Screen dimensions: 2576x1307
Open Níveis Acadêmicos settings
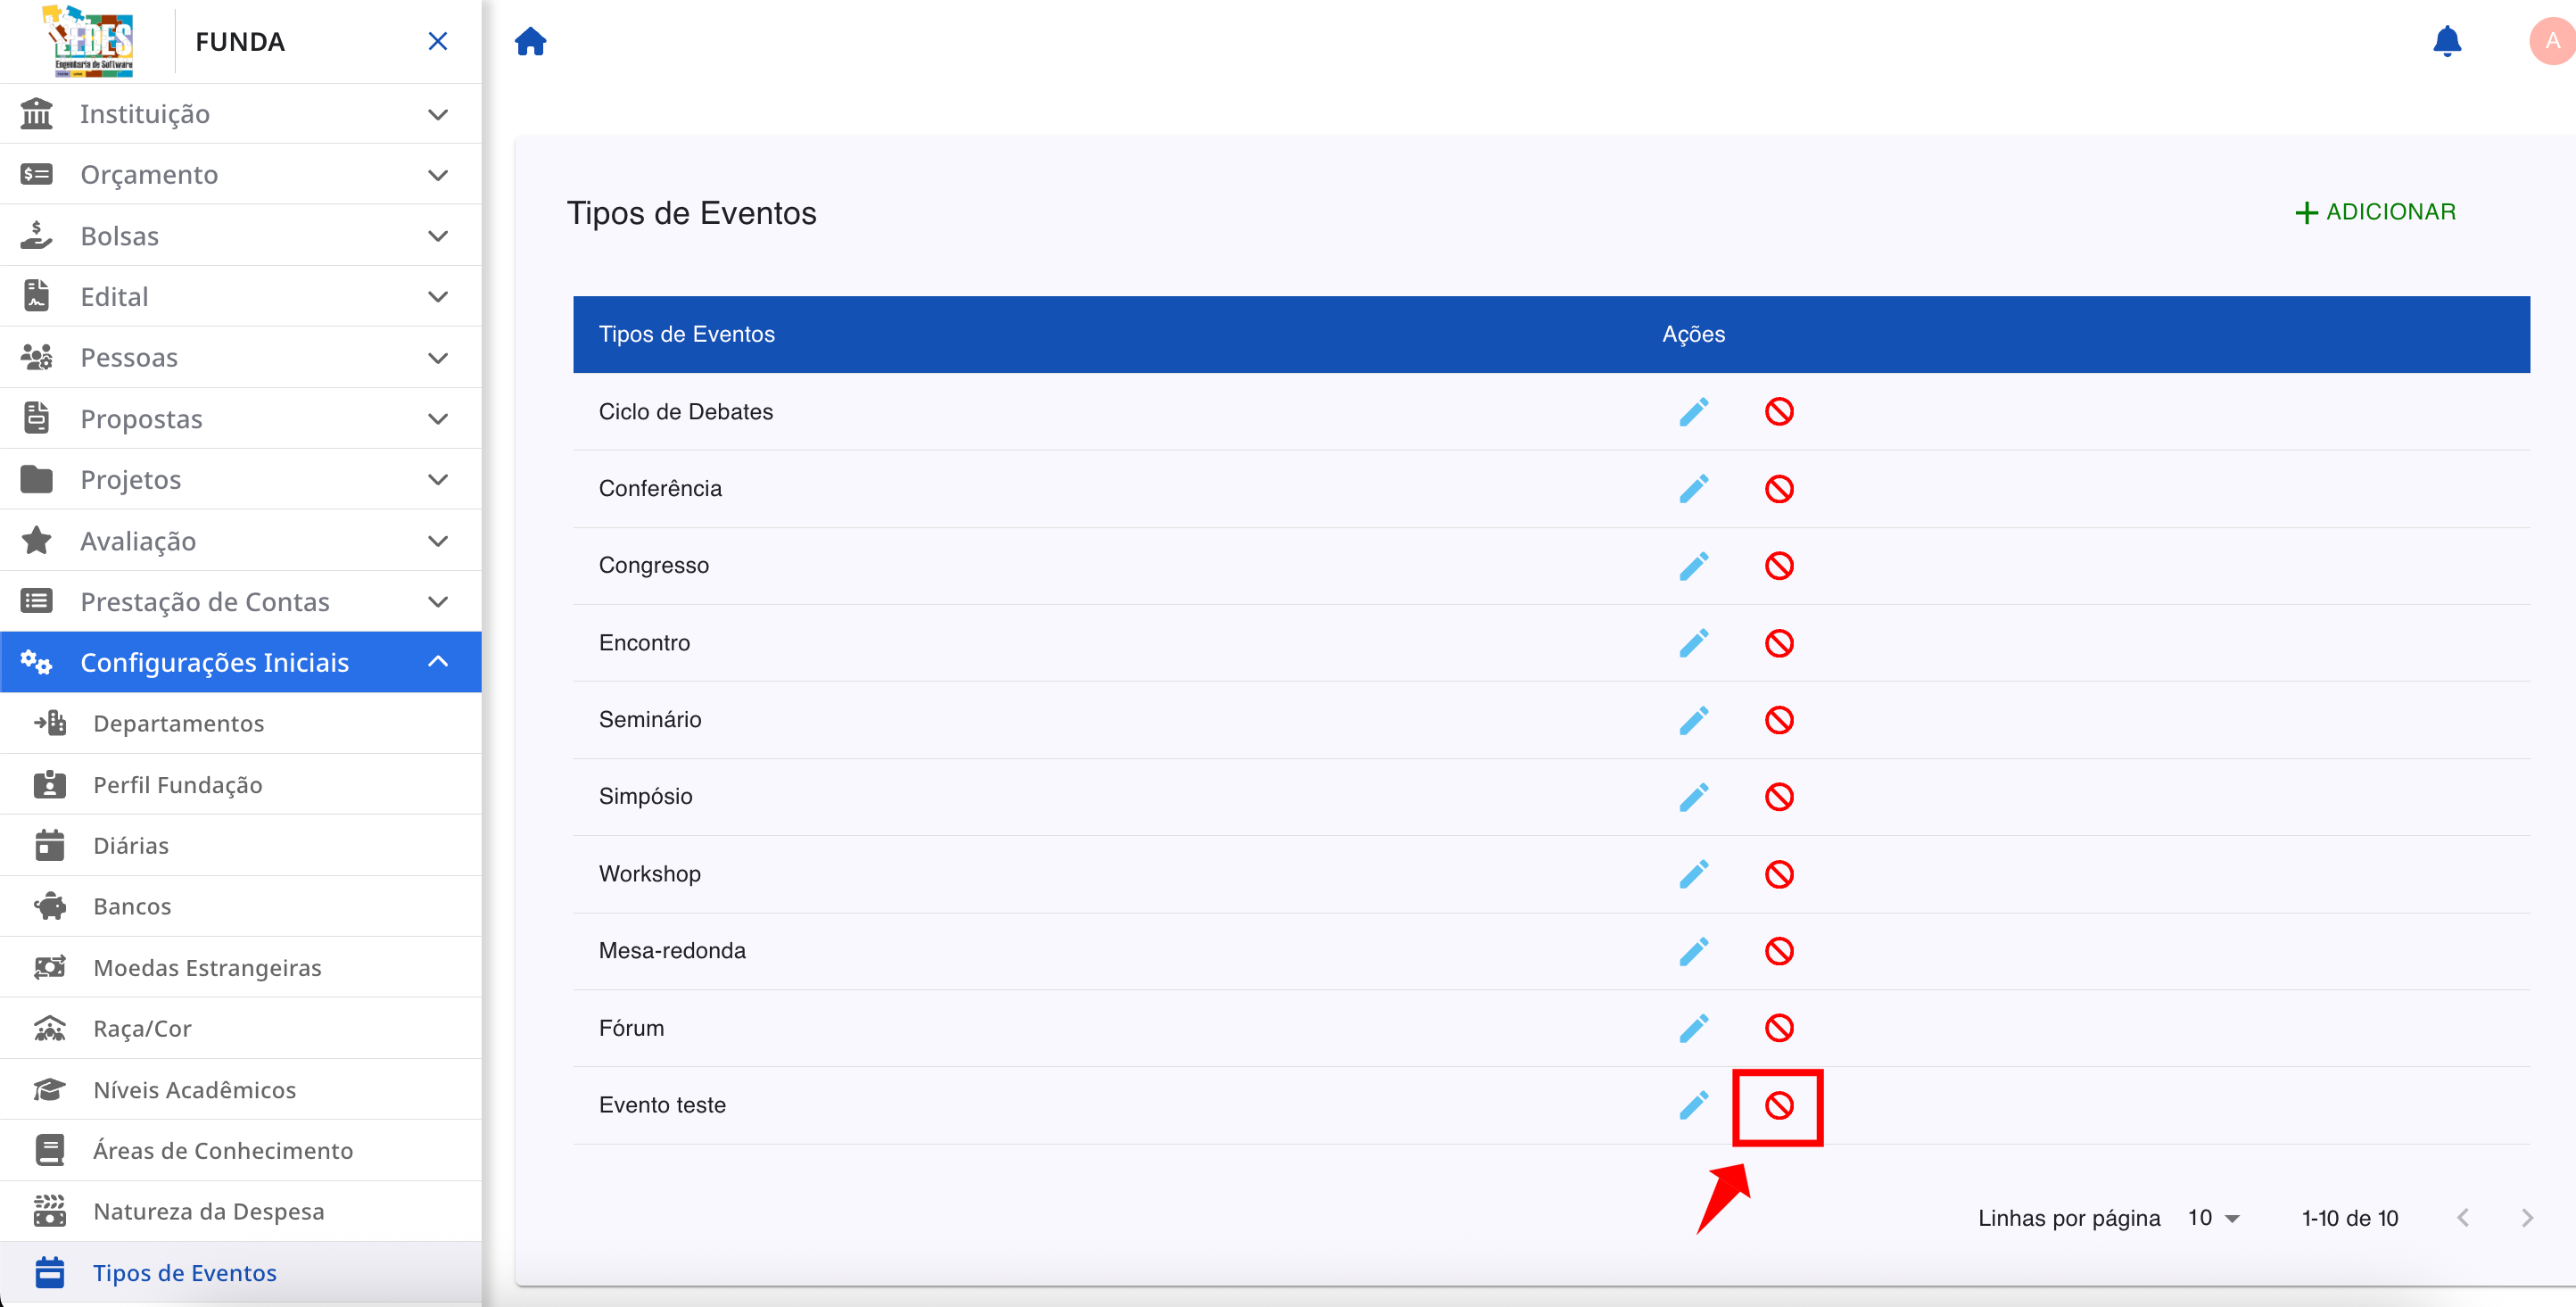pyautogui.click(x=194, y=1089)
